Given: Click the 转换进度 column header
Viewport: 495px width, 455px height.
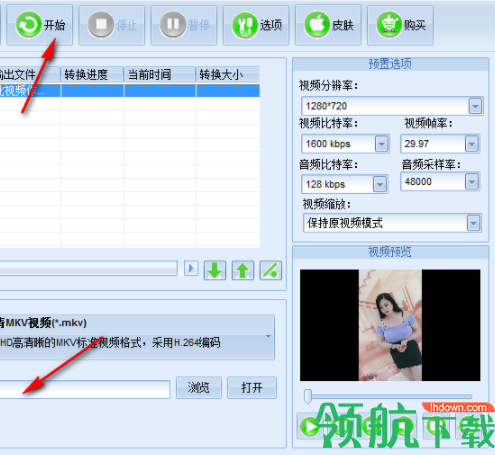Looking at the screenshot, I should tap(92, 74).
